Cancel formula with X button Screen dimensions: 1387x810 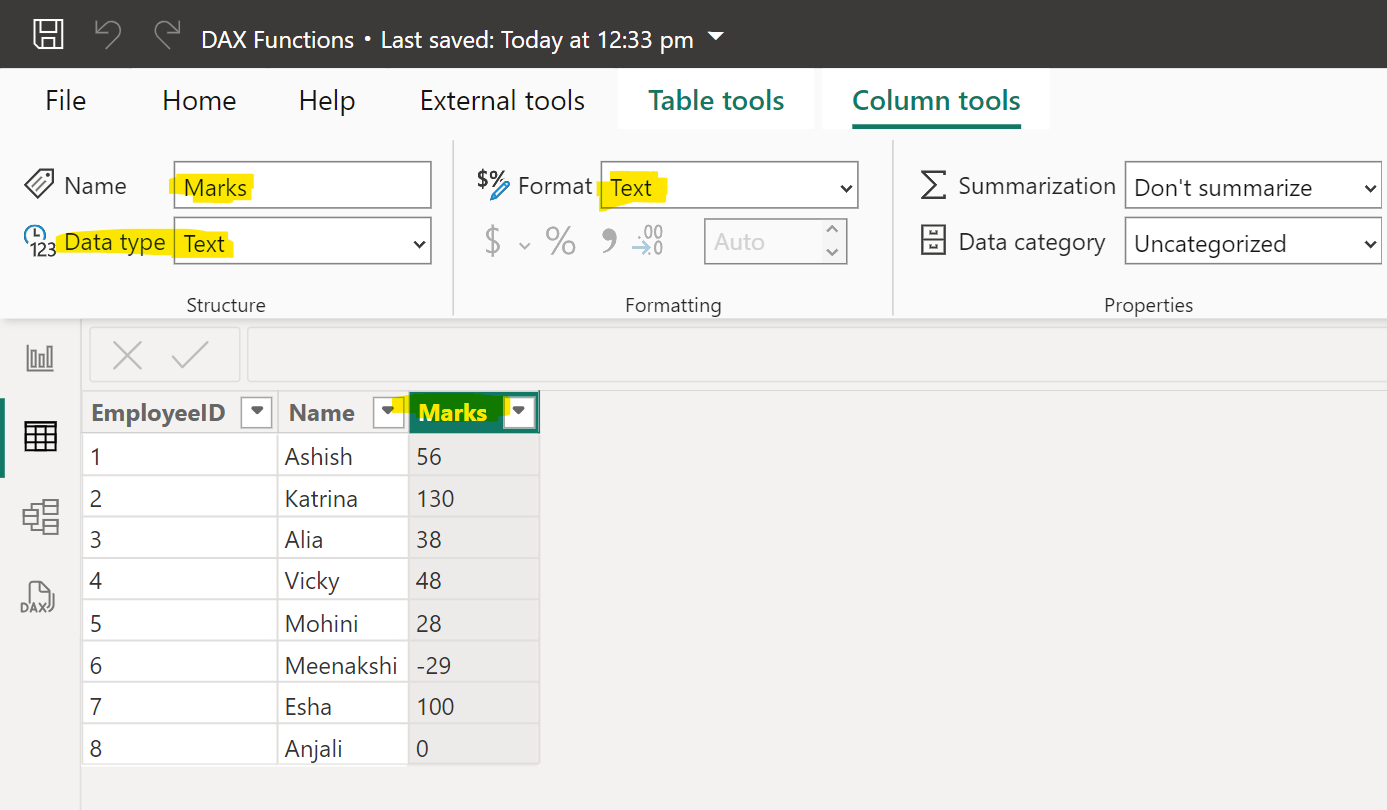point(127,355)
